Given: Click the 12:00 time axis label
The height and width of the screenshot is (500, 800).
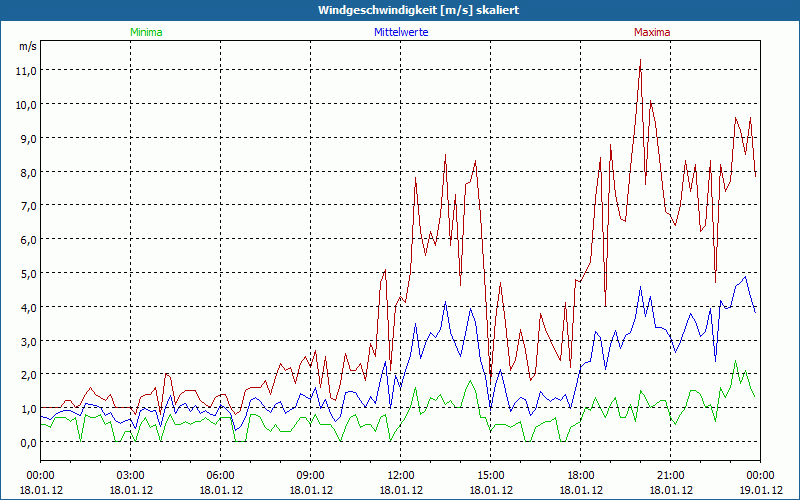Looking at the screenshot, I should (x=401, y=476).
